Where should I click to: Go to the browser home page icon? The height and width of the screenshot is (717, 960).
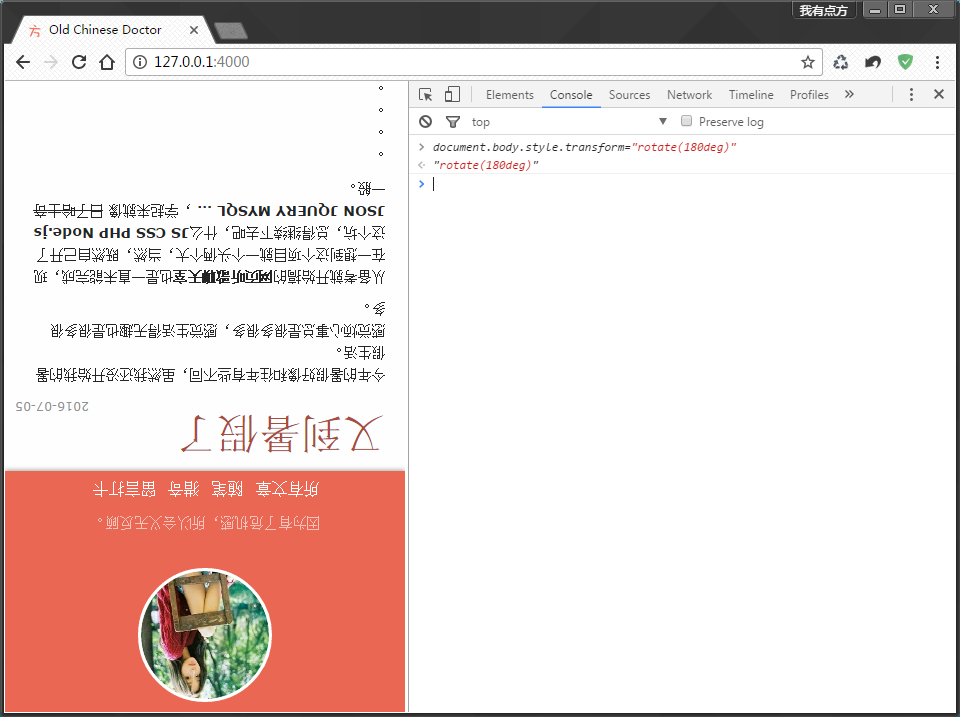(x=107, y=62)
